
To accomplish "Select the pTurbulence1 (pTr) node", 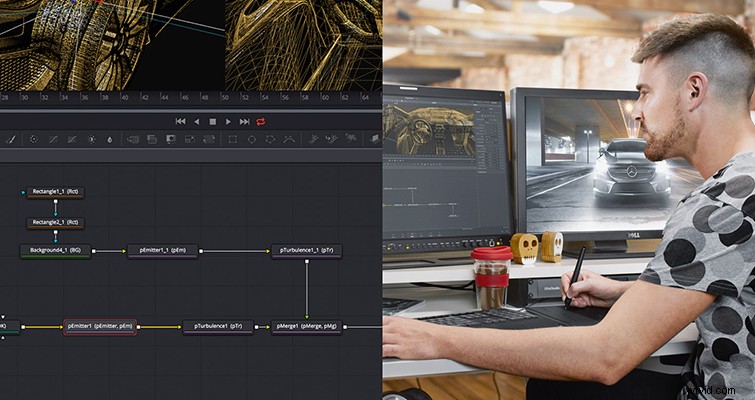I will click(x=218, y=327).
